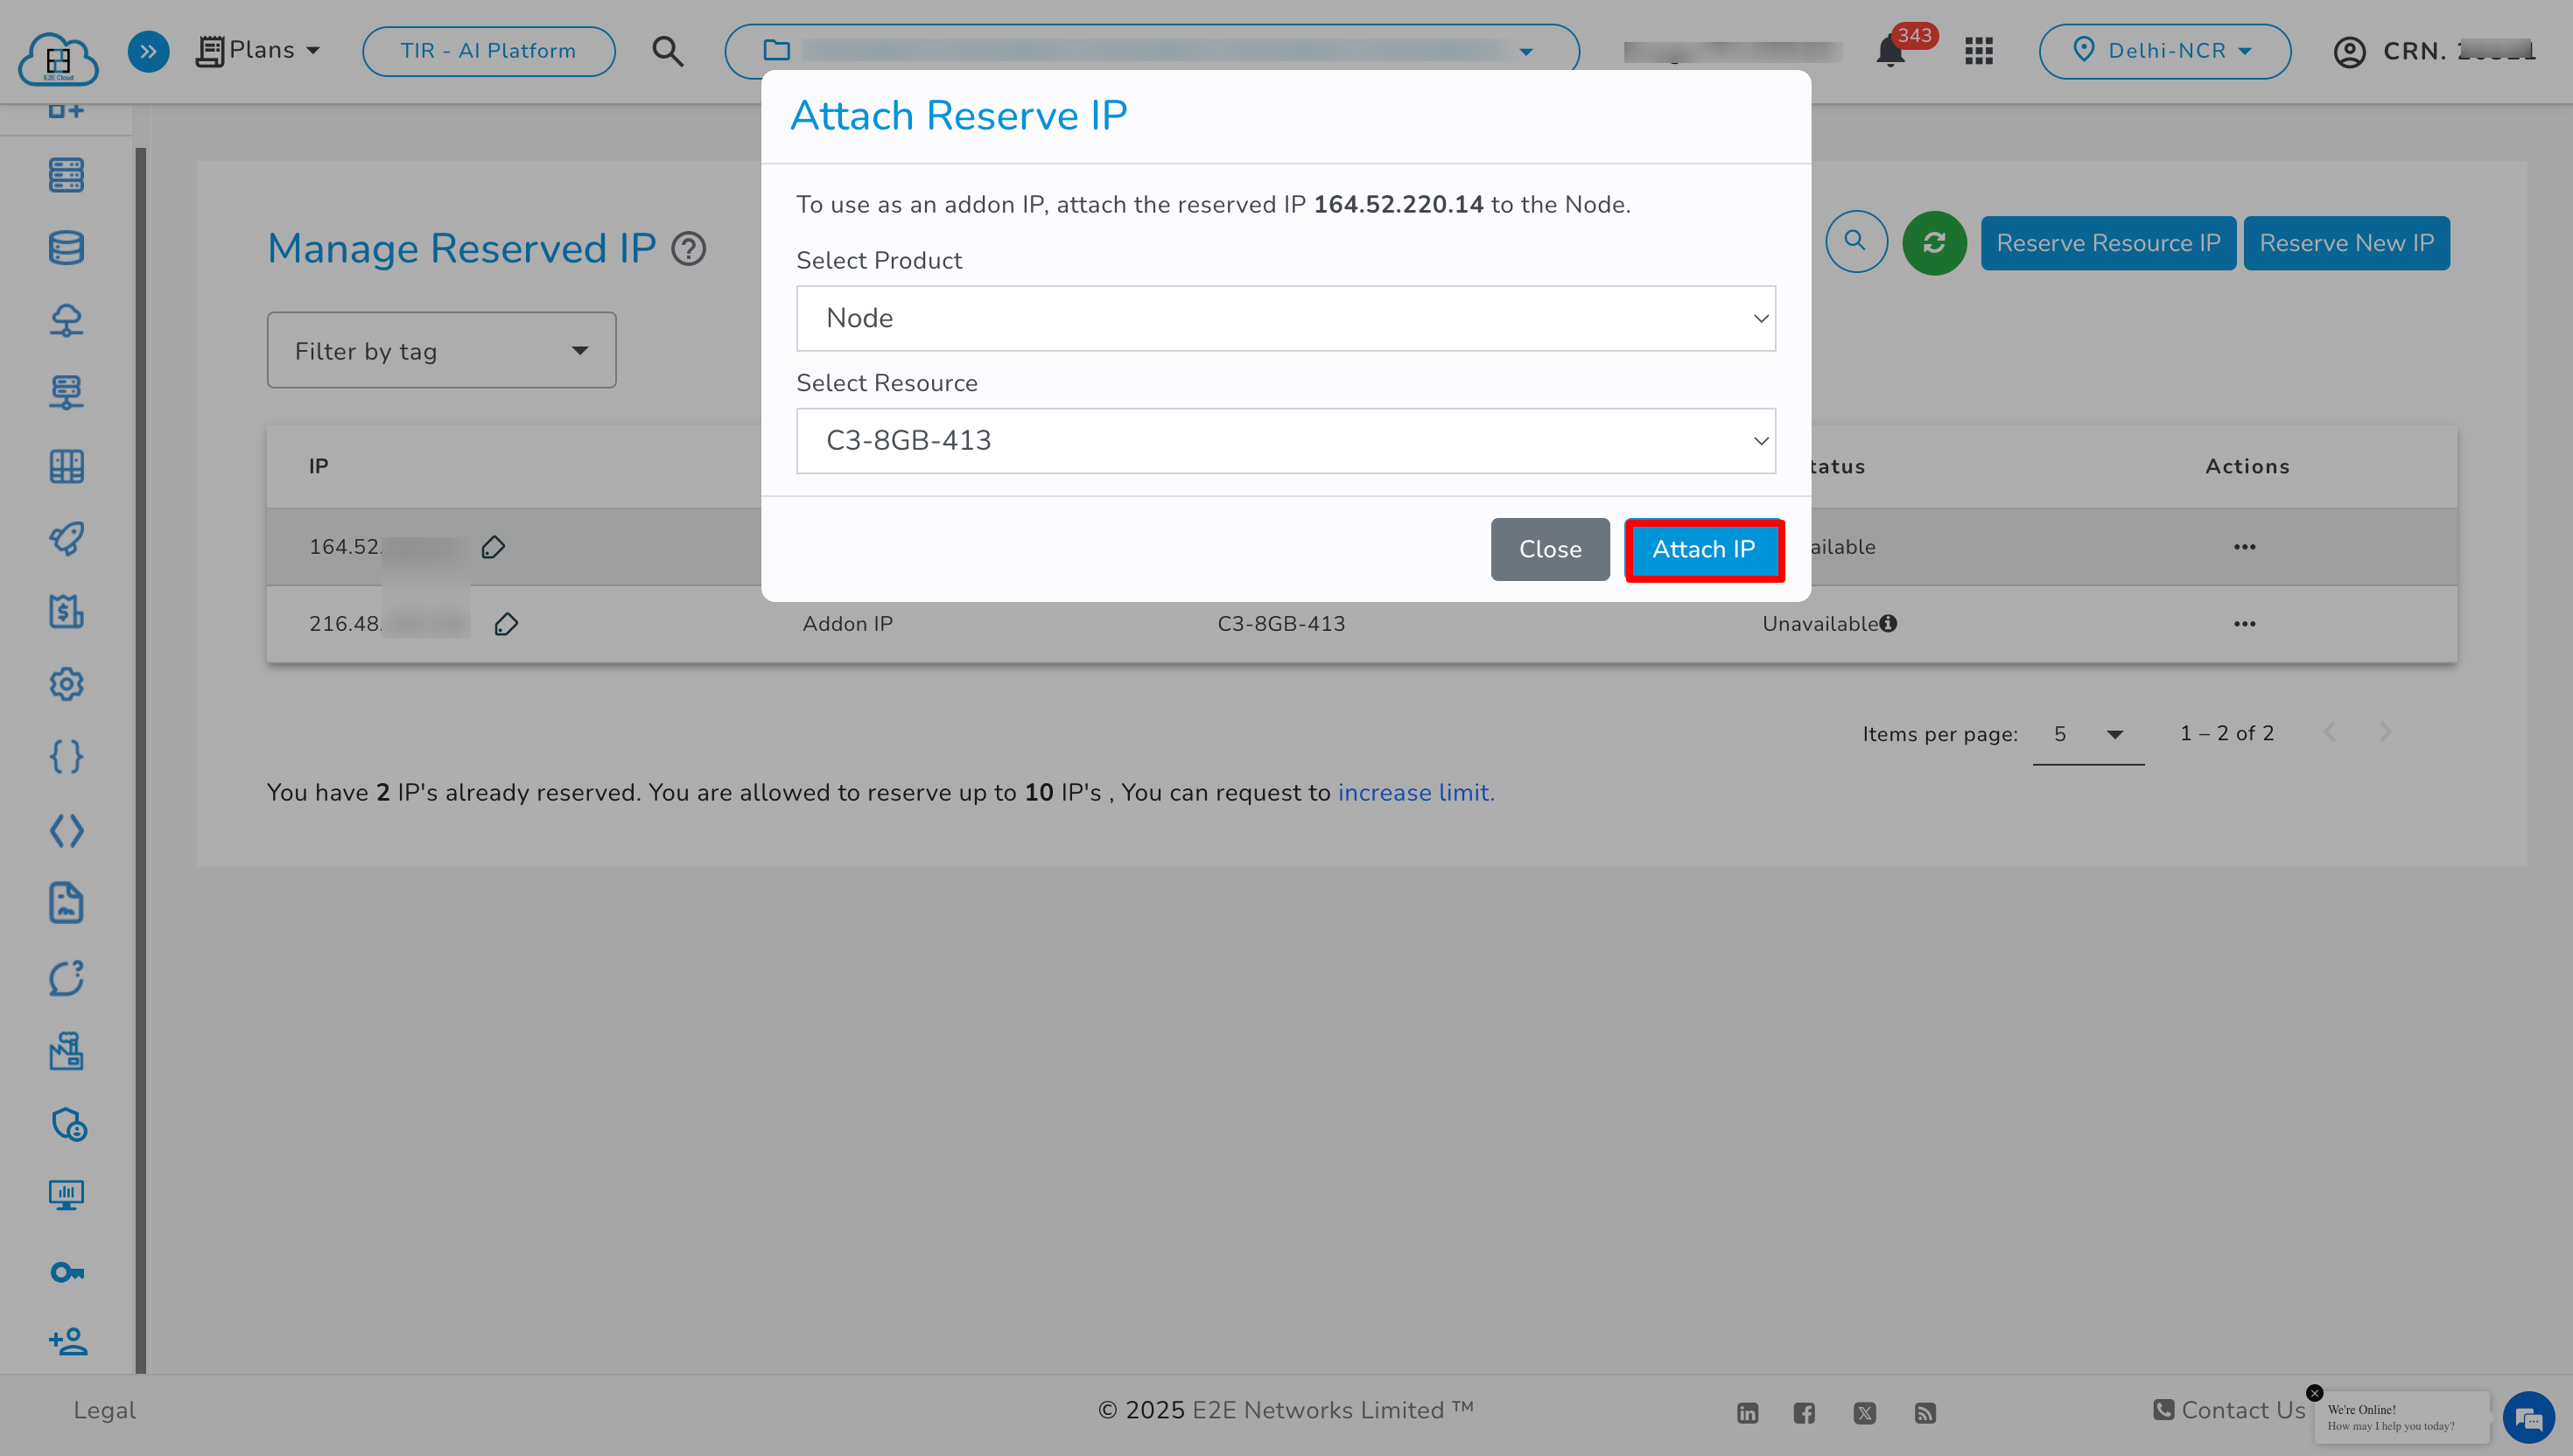Click the refresh icon near Reserve Resource IP

(1933, 242)
